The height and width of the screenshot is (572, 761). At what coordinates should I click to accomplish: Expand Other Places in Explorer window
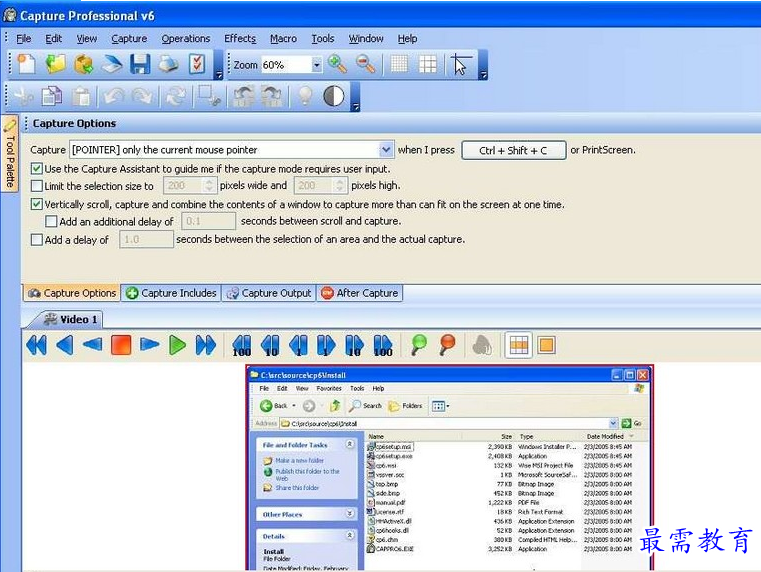(x=349, y=514)
